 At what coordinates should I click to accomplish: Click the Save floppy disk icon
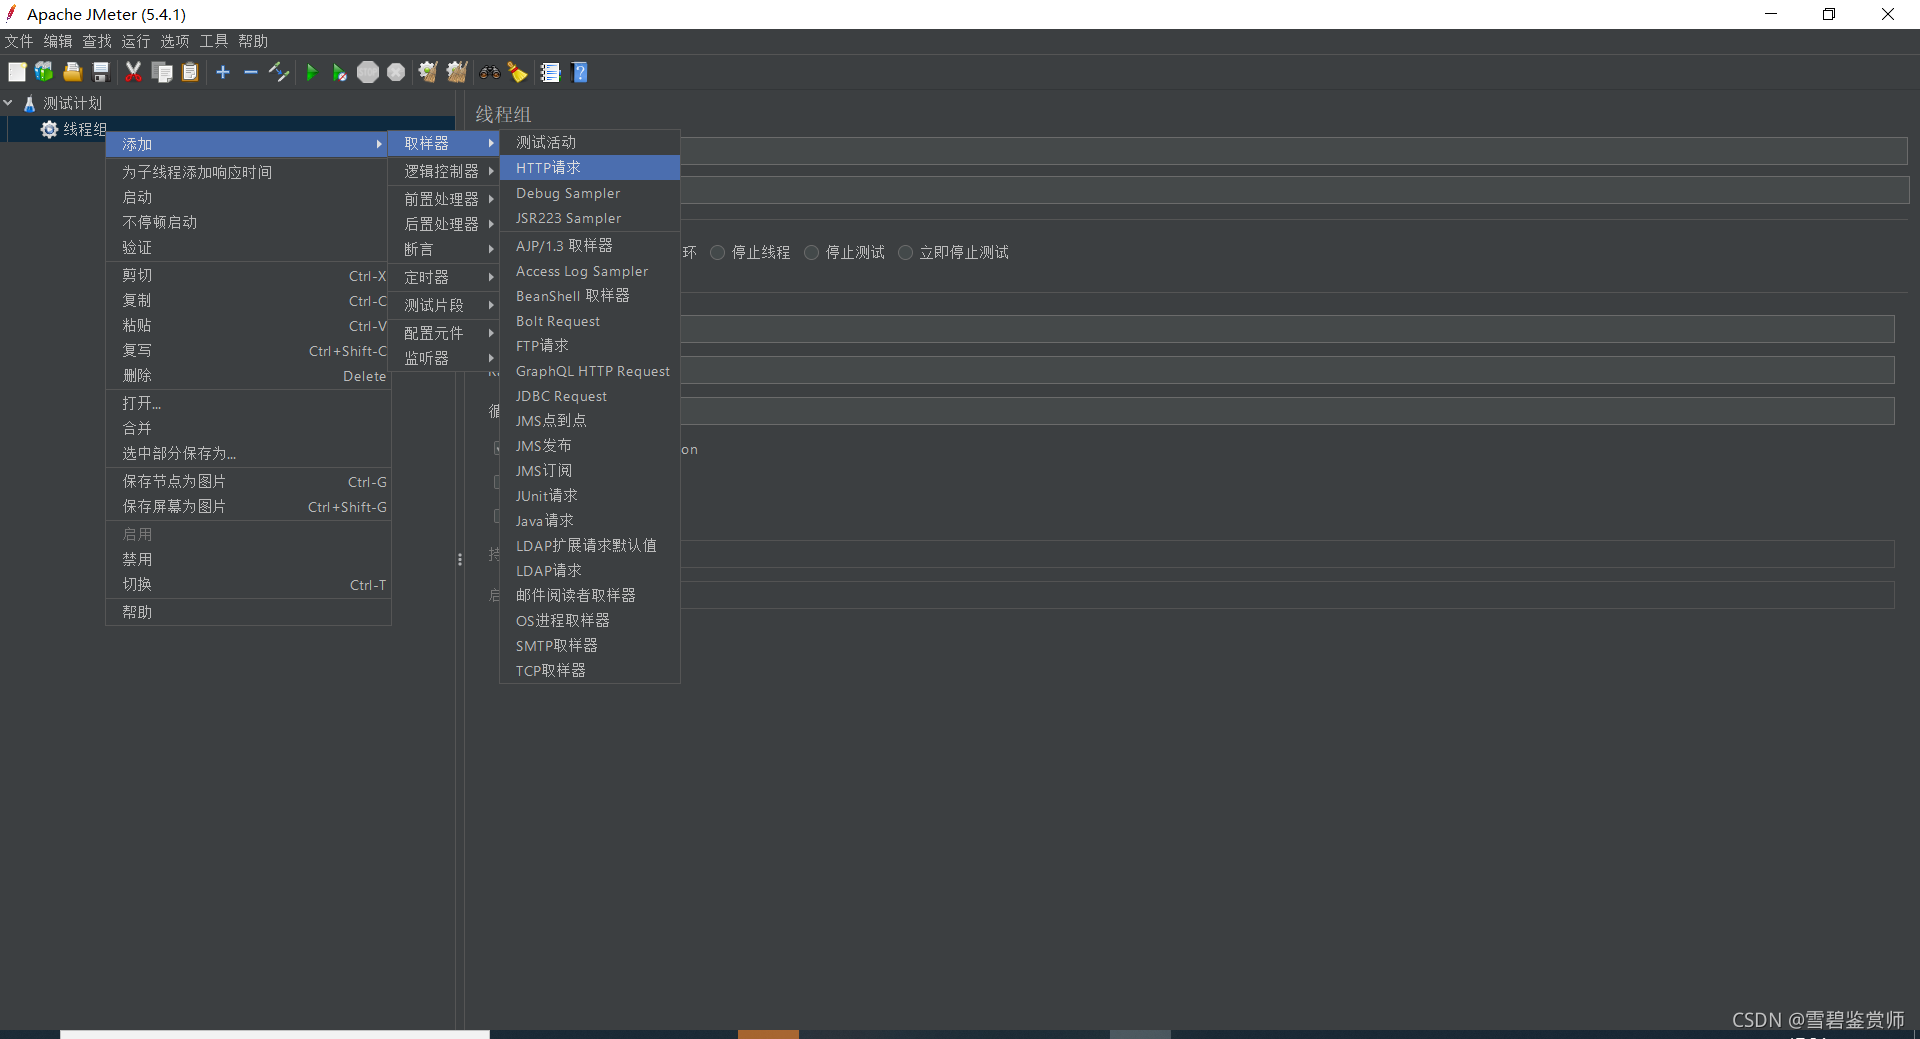click(x=101, y=72)
